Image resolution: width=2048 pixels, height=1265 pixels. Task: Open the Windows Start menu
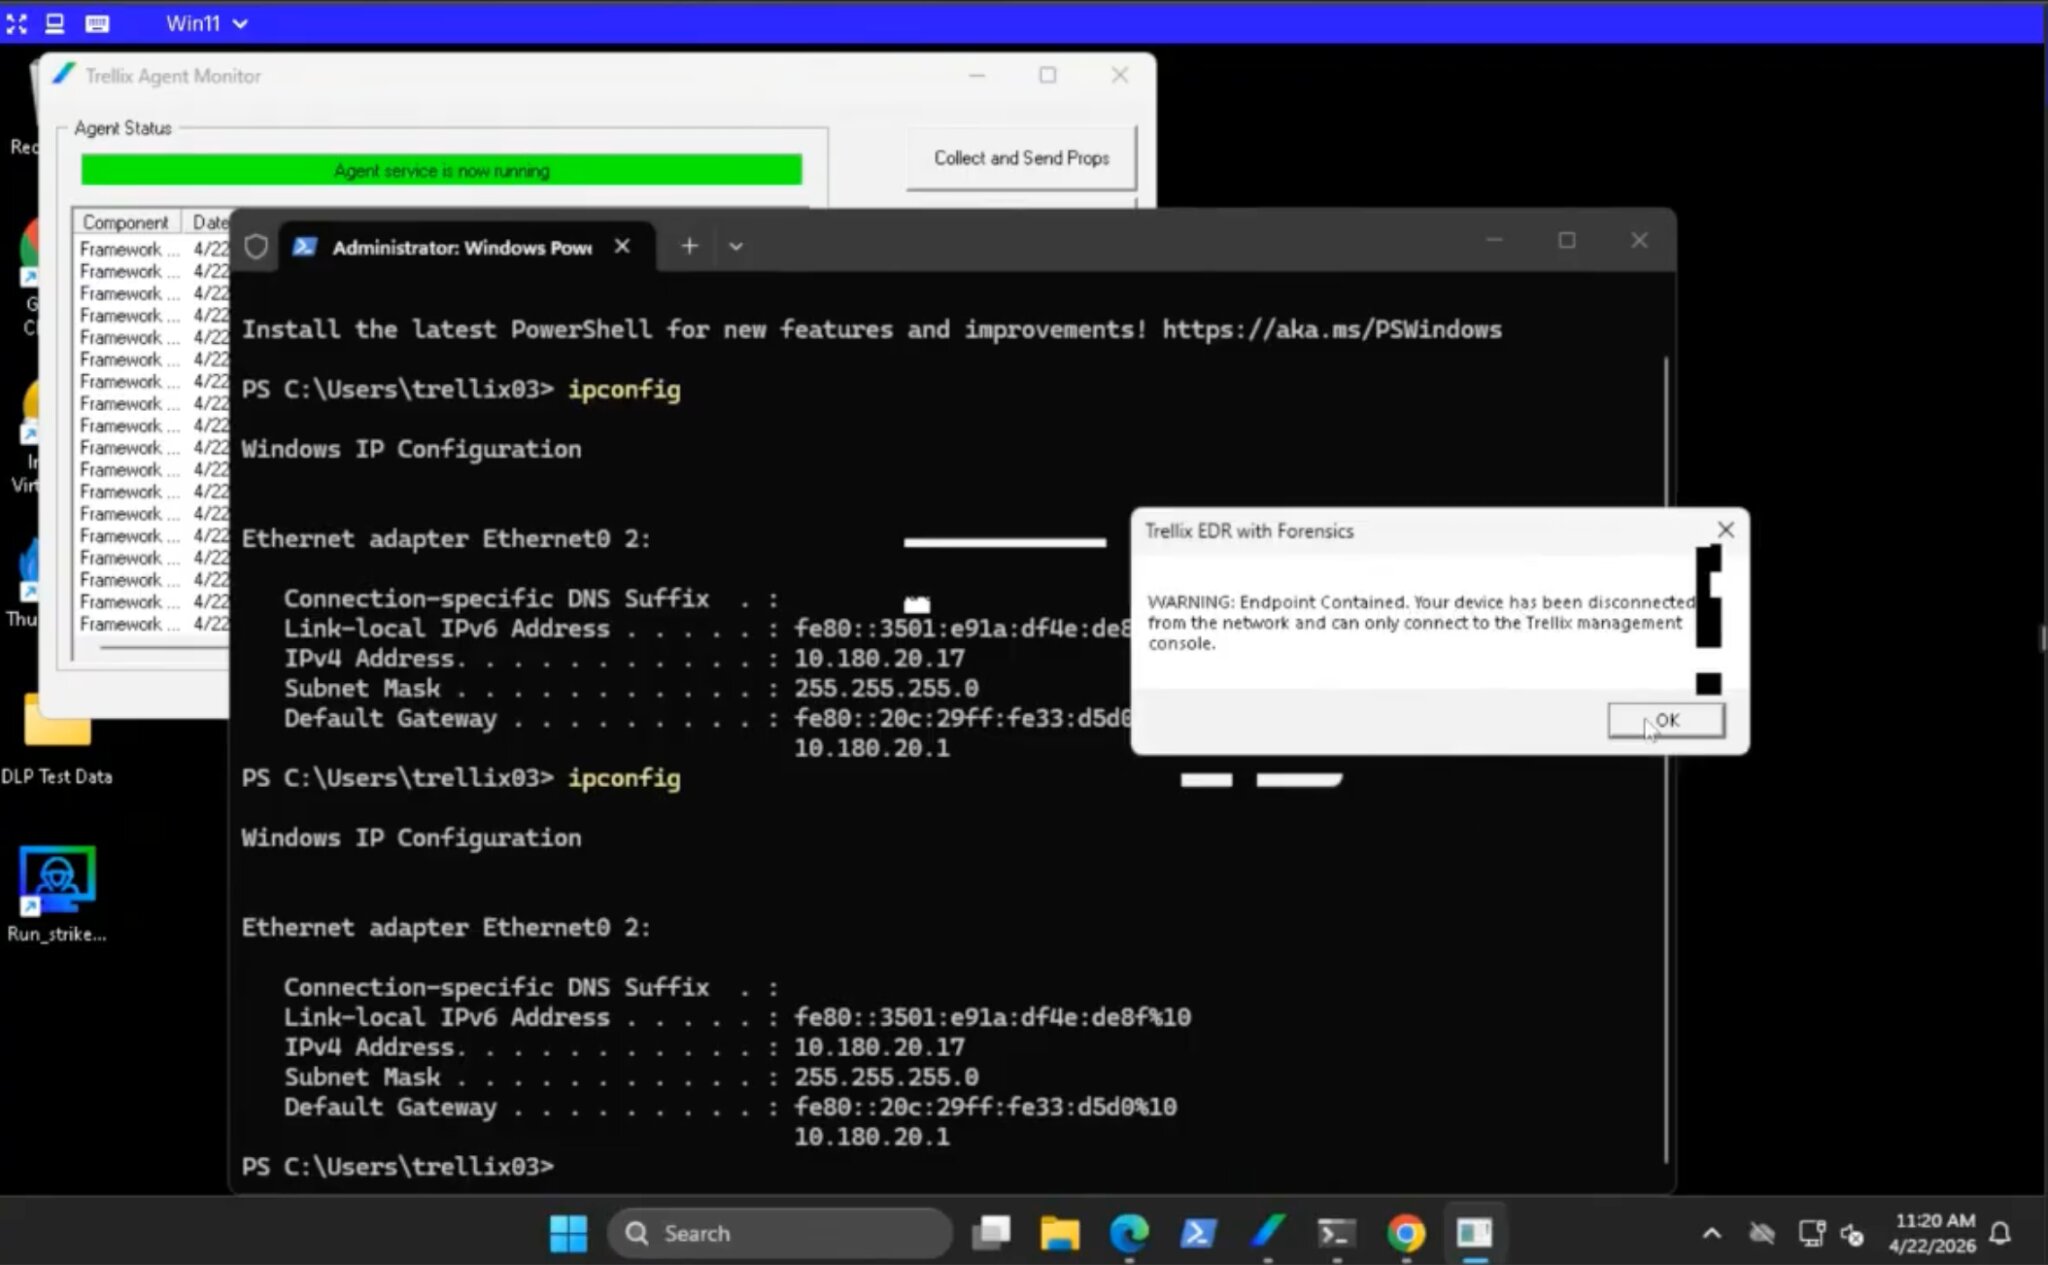tap(569, 1233)
